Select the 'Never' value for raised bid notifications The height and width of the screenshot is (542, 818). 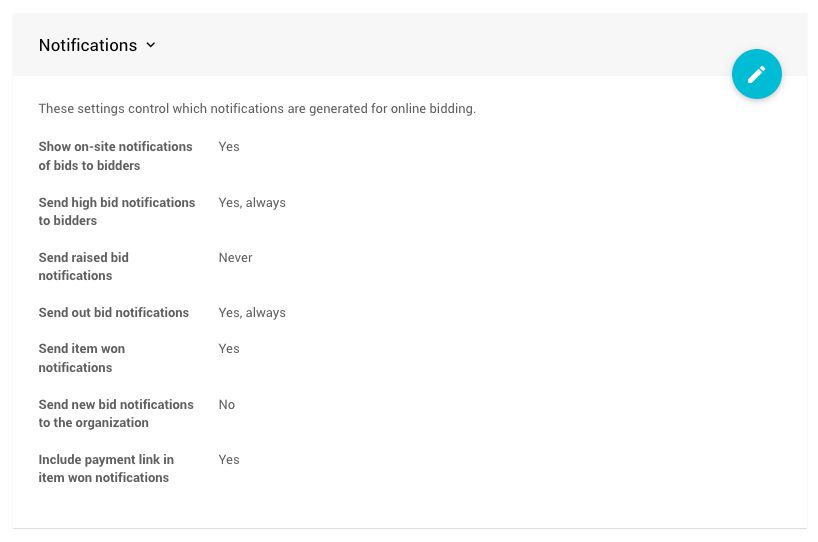pos(235,258)
